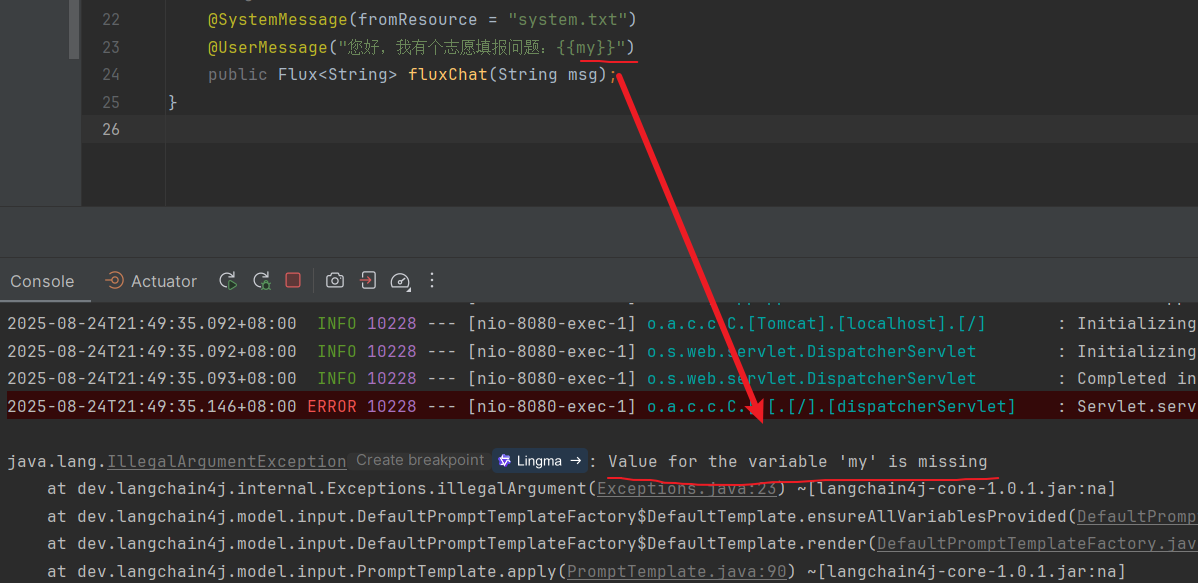Click the Rerun application icon
The width and height of the screenshot is (1198, 583).
point(228,281)
